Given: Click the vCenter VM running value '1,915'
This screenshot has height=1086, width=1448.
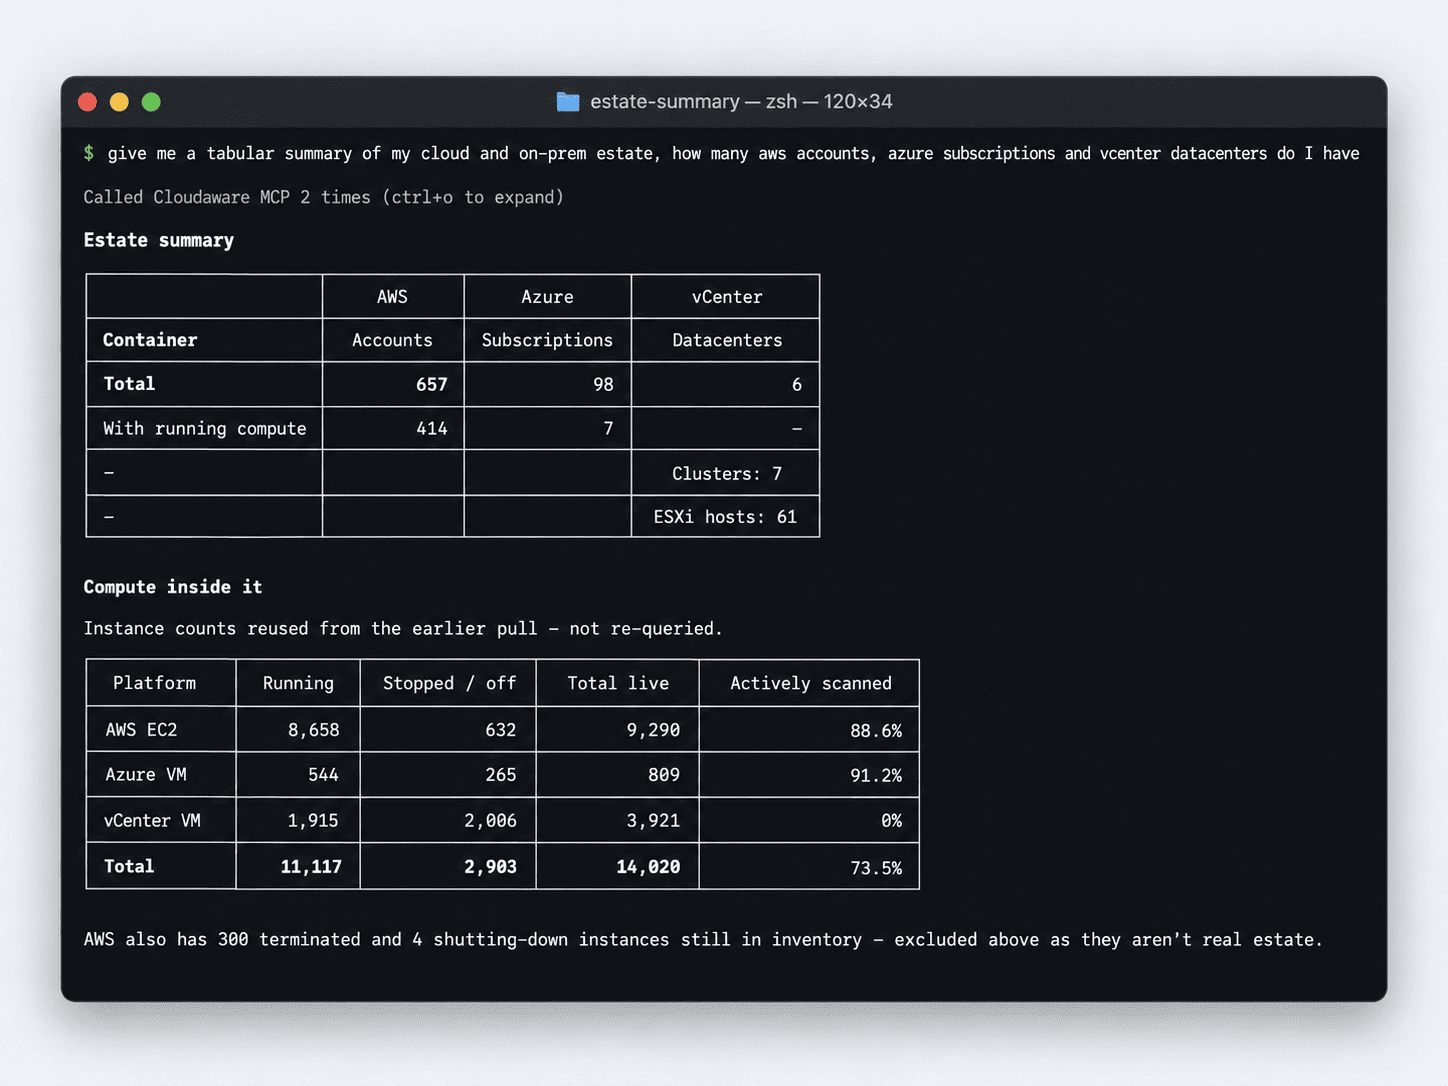Looking at the screenshot, I should tap(313, 821).
